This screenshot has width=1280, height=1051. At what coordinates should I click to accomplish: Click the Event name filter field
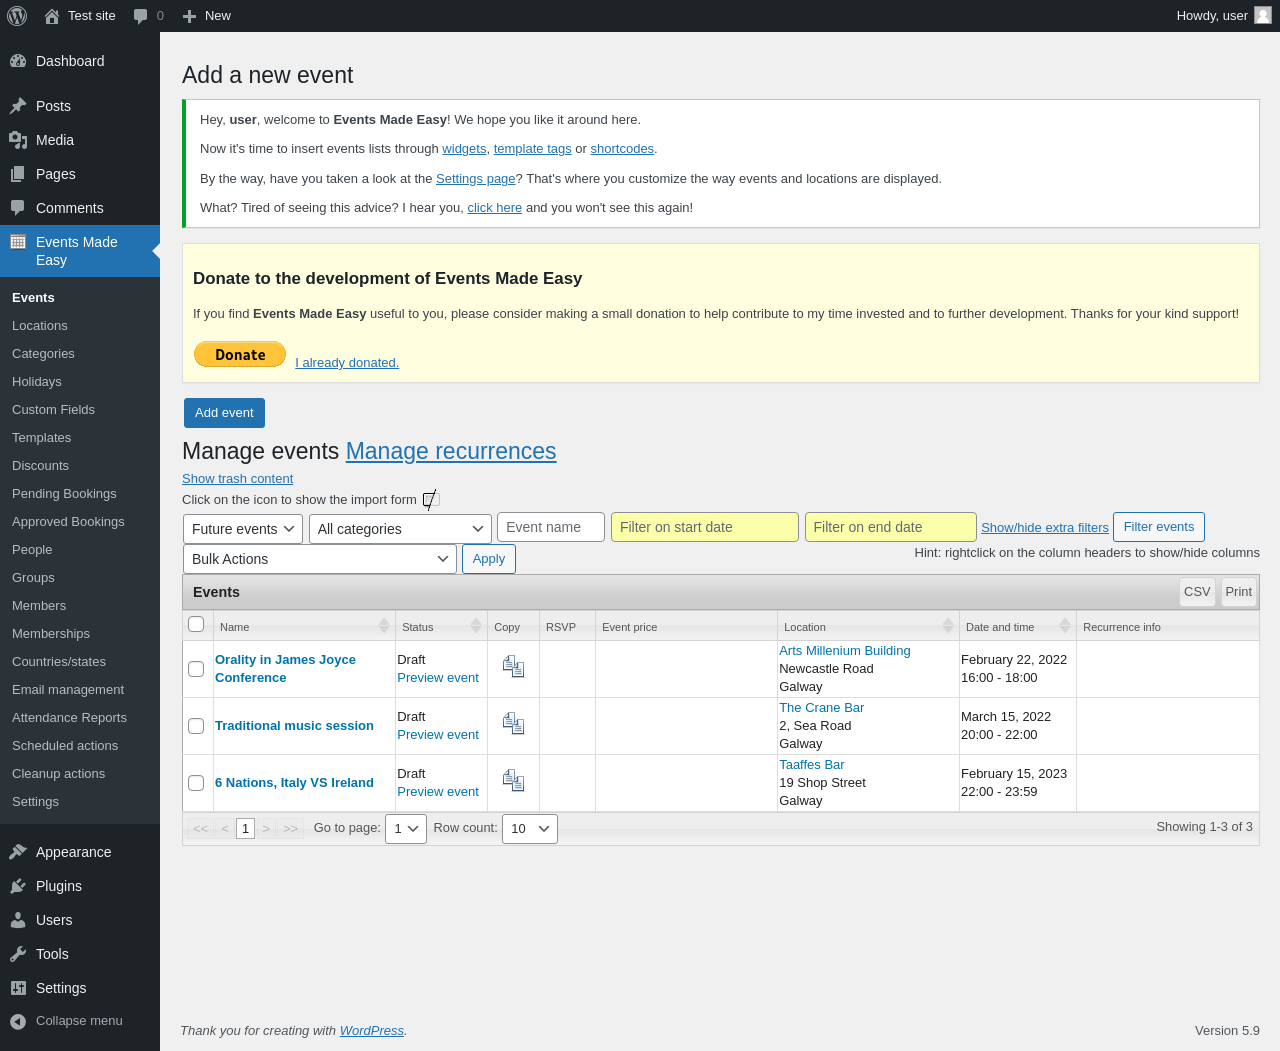tap(551, 527)
